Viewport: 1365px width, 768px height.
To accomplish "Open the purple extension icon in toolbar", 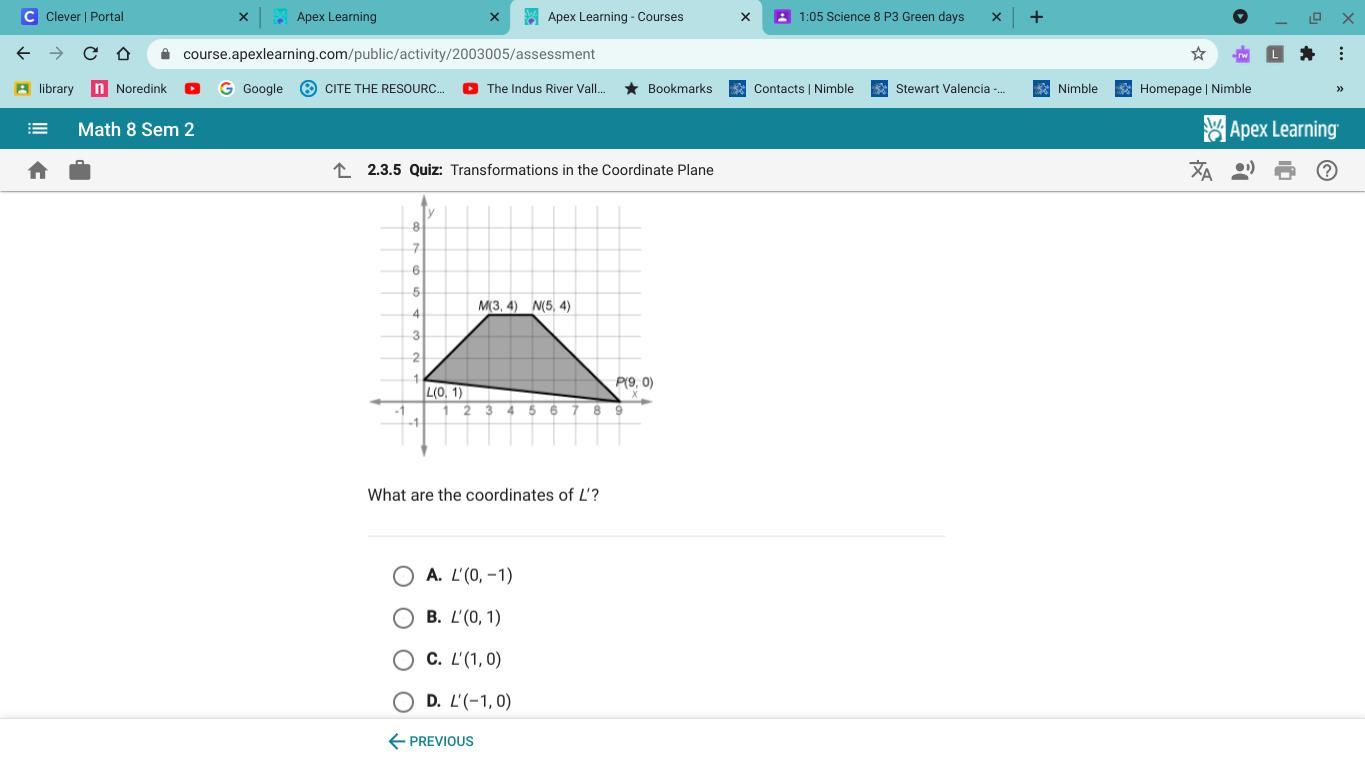I will (1241, 54).
